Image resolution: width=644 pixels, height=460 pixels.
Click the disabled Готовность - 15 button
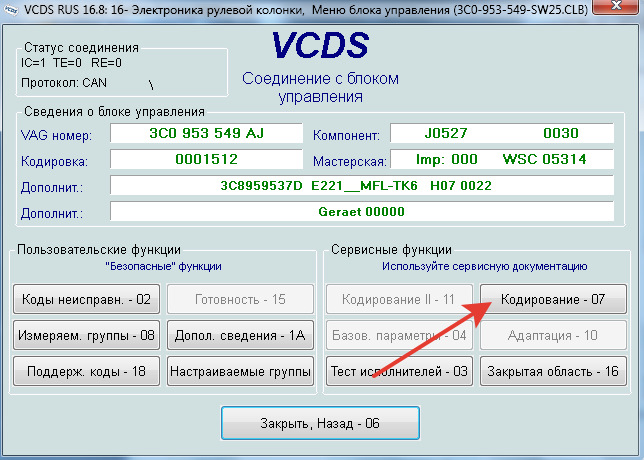click(x=240, y=299)
